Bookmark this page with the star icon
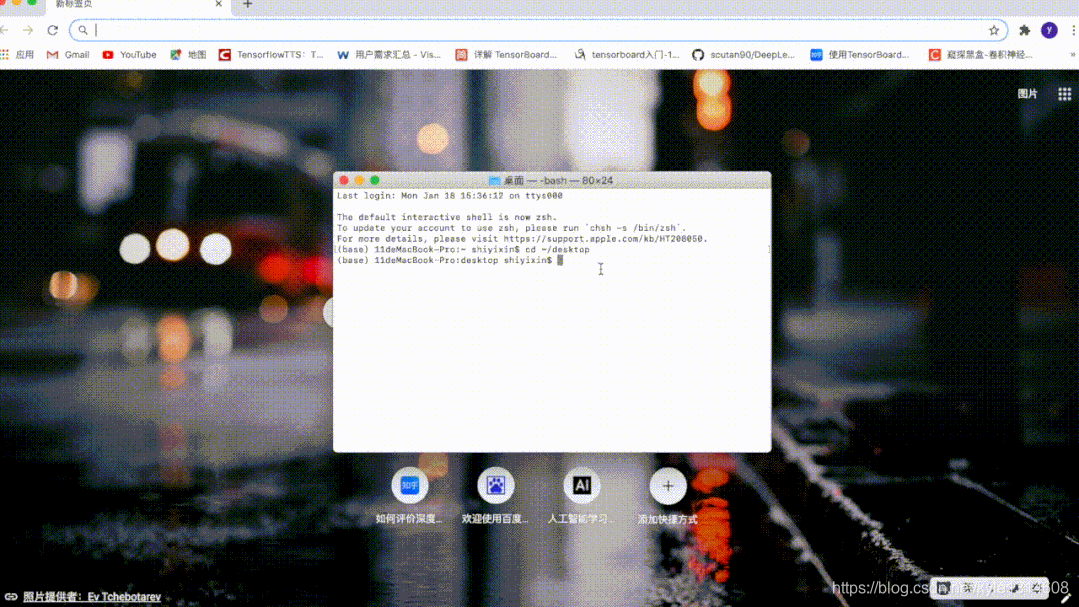The width and height of the screenshot is (1079, 607). point(994,30)
